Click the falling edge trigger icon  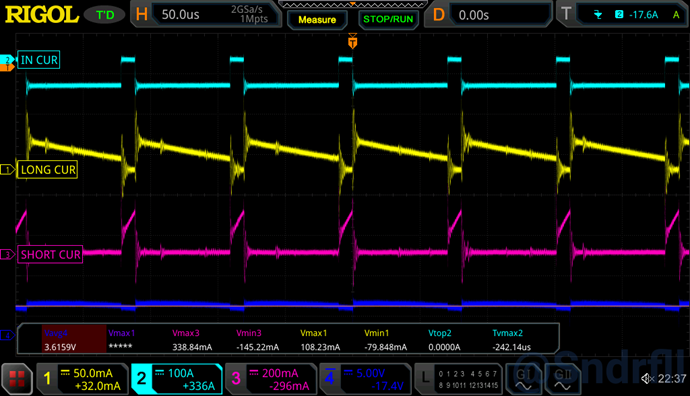(598, 15)
